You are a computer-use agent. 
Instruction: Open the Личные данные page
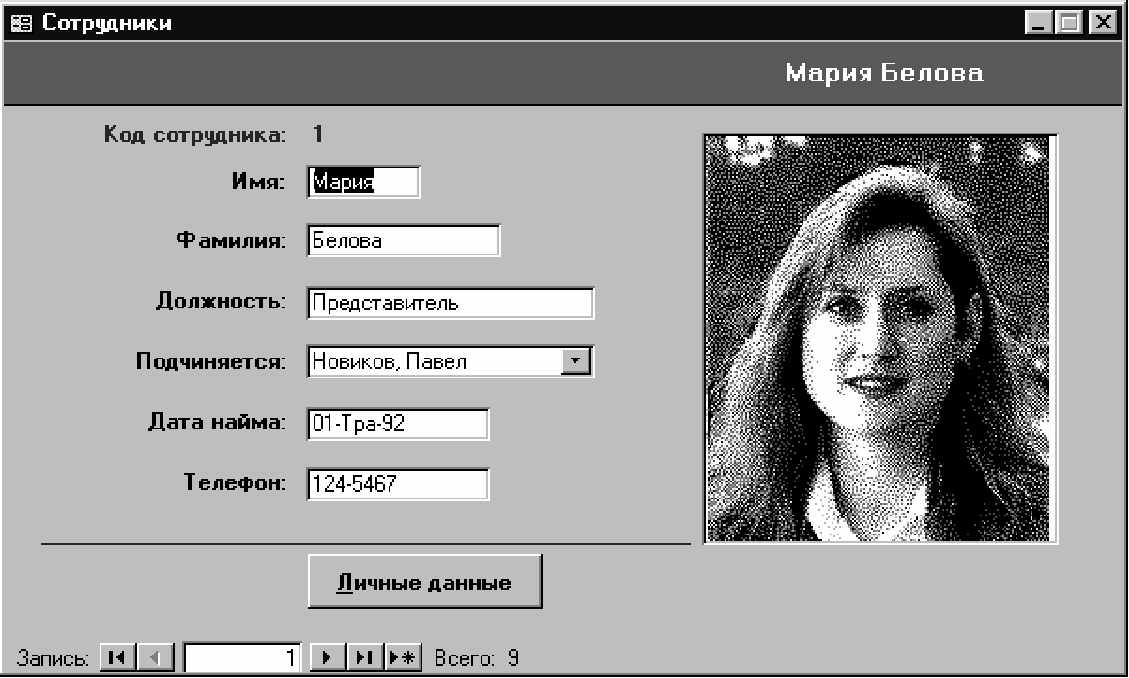[x=425, y=582]
